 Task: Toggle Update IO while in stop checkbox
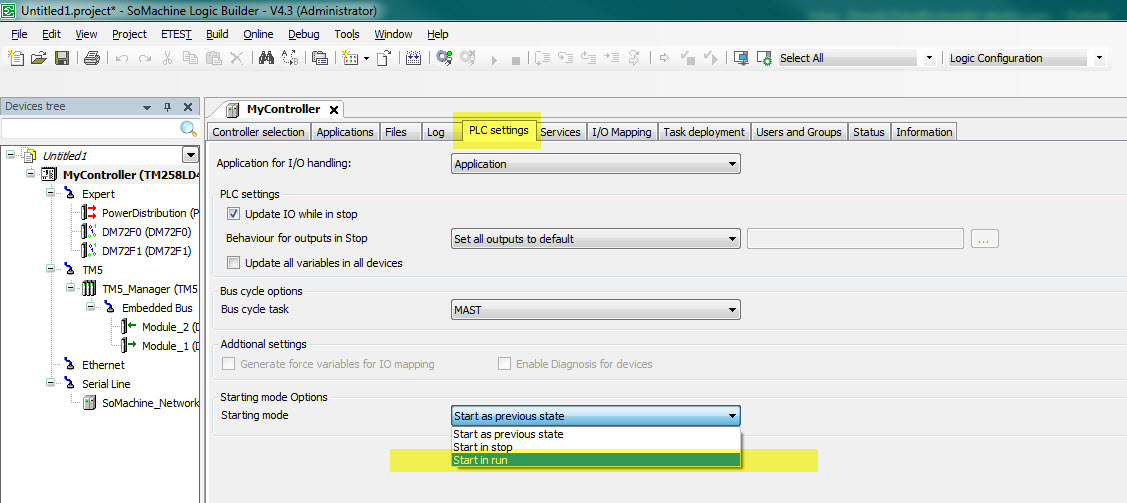233,213
